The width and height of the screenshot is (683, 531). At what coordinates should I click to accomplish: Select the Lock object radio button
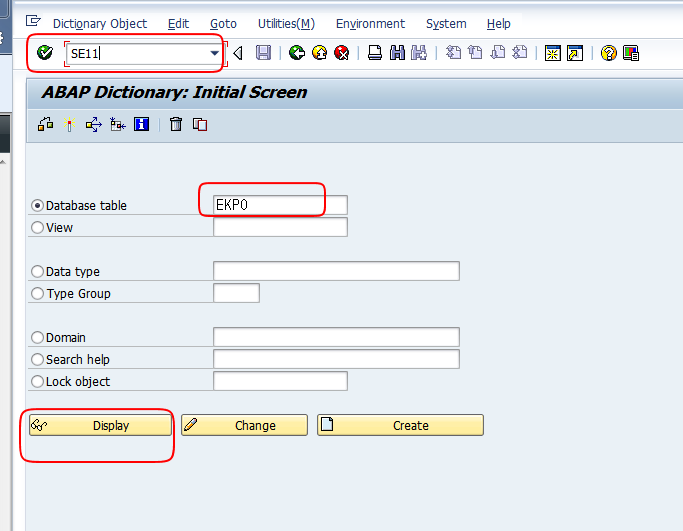37,382
